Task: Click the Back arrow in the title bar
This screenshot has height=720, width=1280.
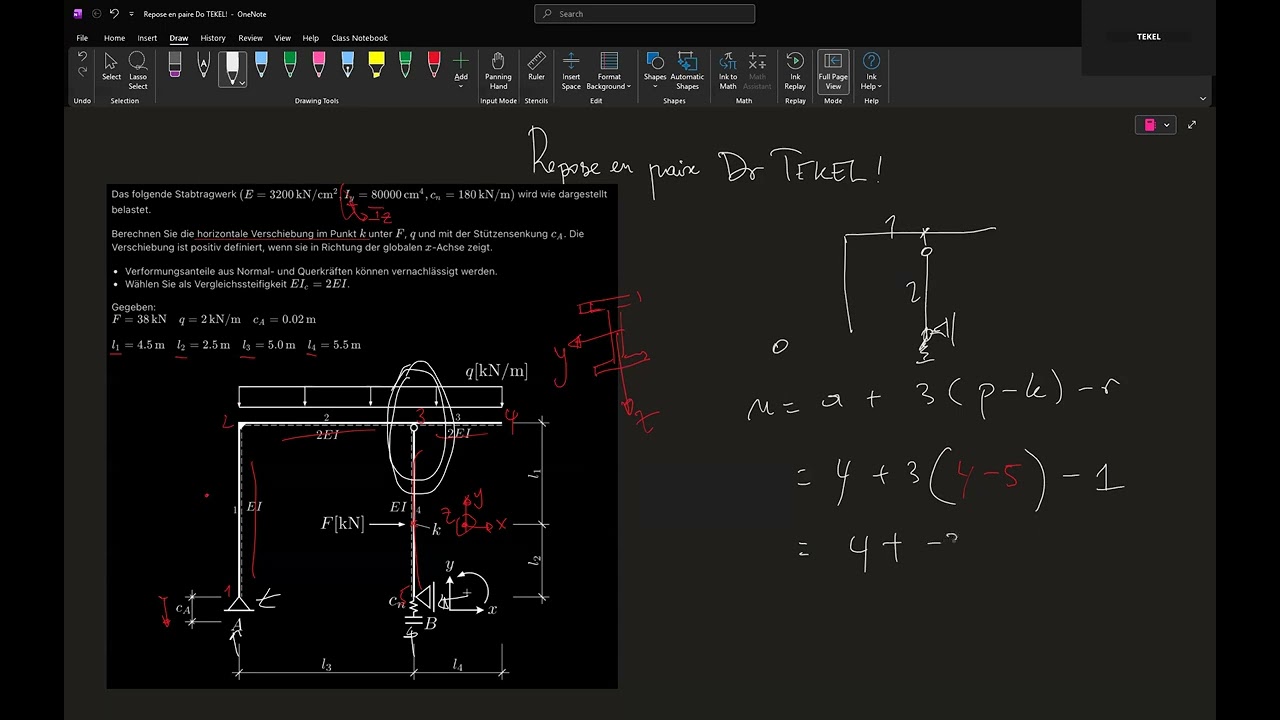Action: coord(97,14)
